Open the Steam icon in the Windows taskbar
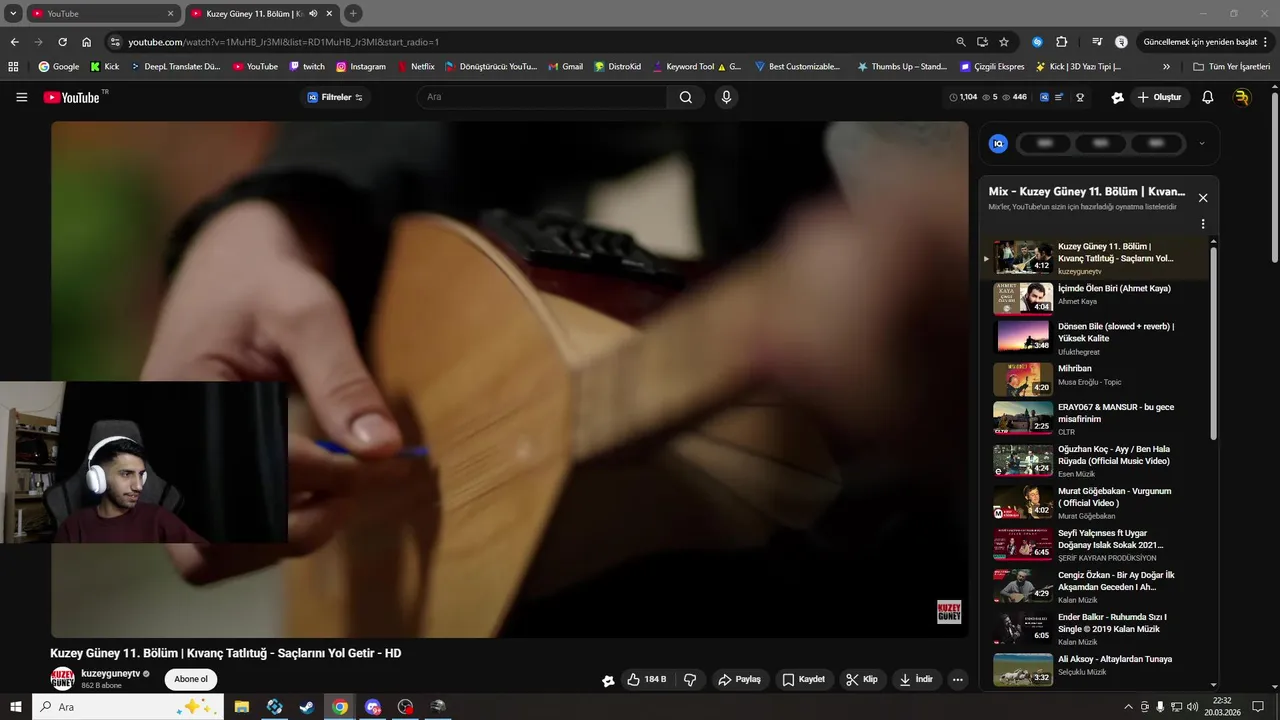 307,707
